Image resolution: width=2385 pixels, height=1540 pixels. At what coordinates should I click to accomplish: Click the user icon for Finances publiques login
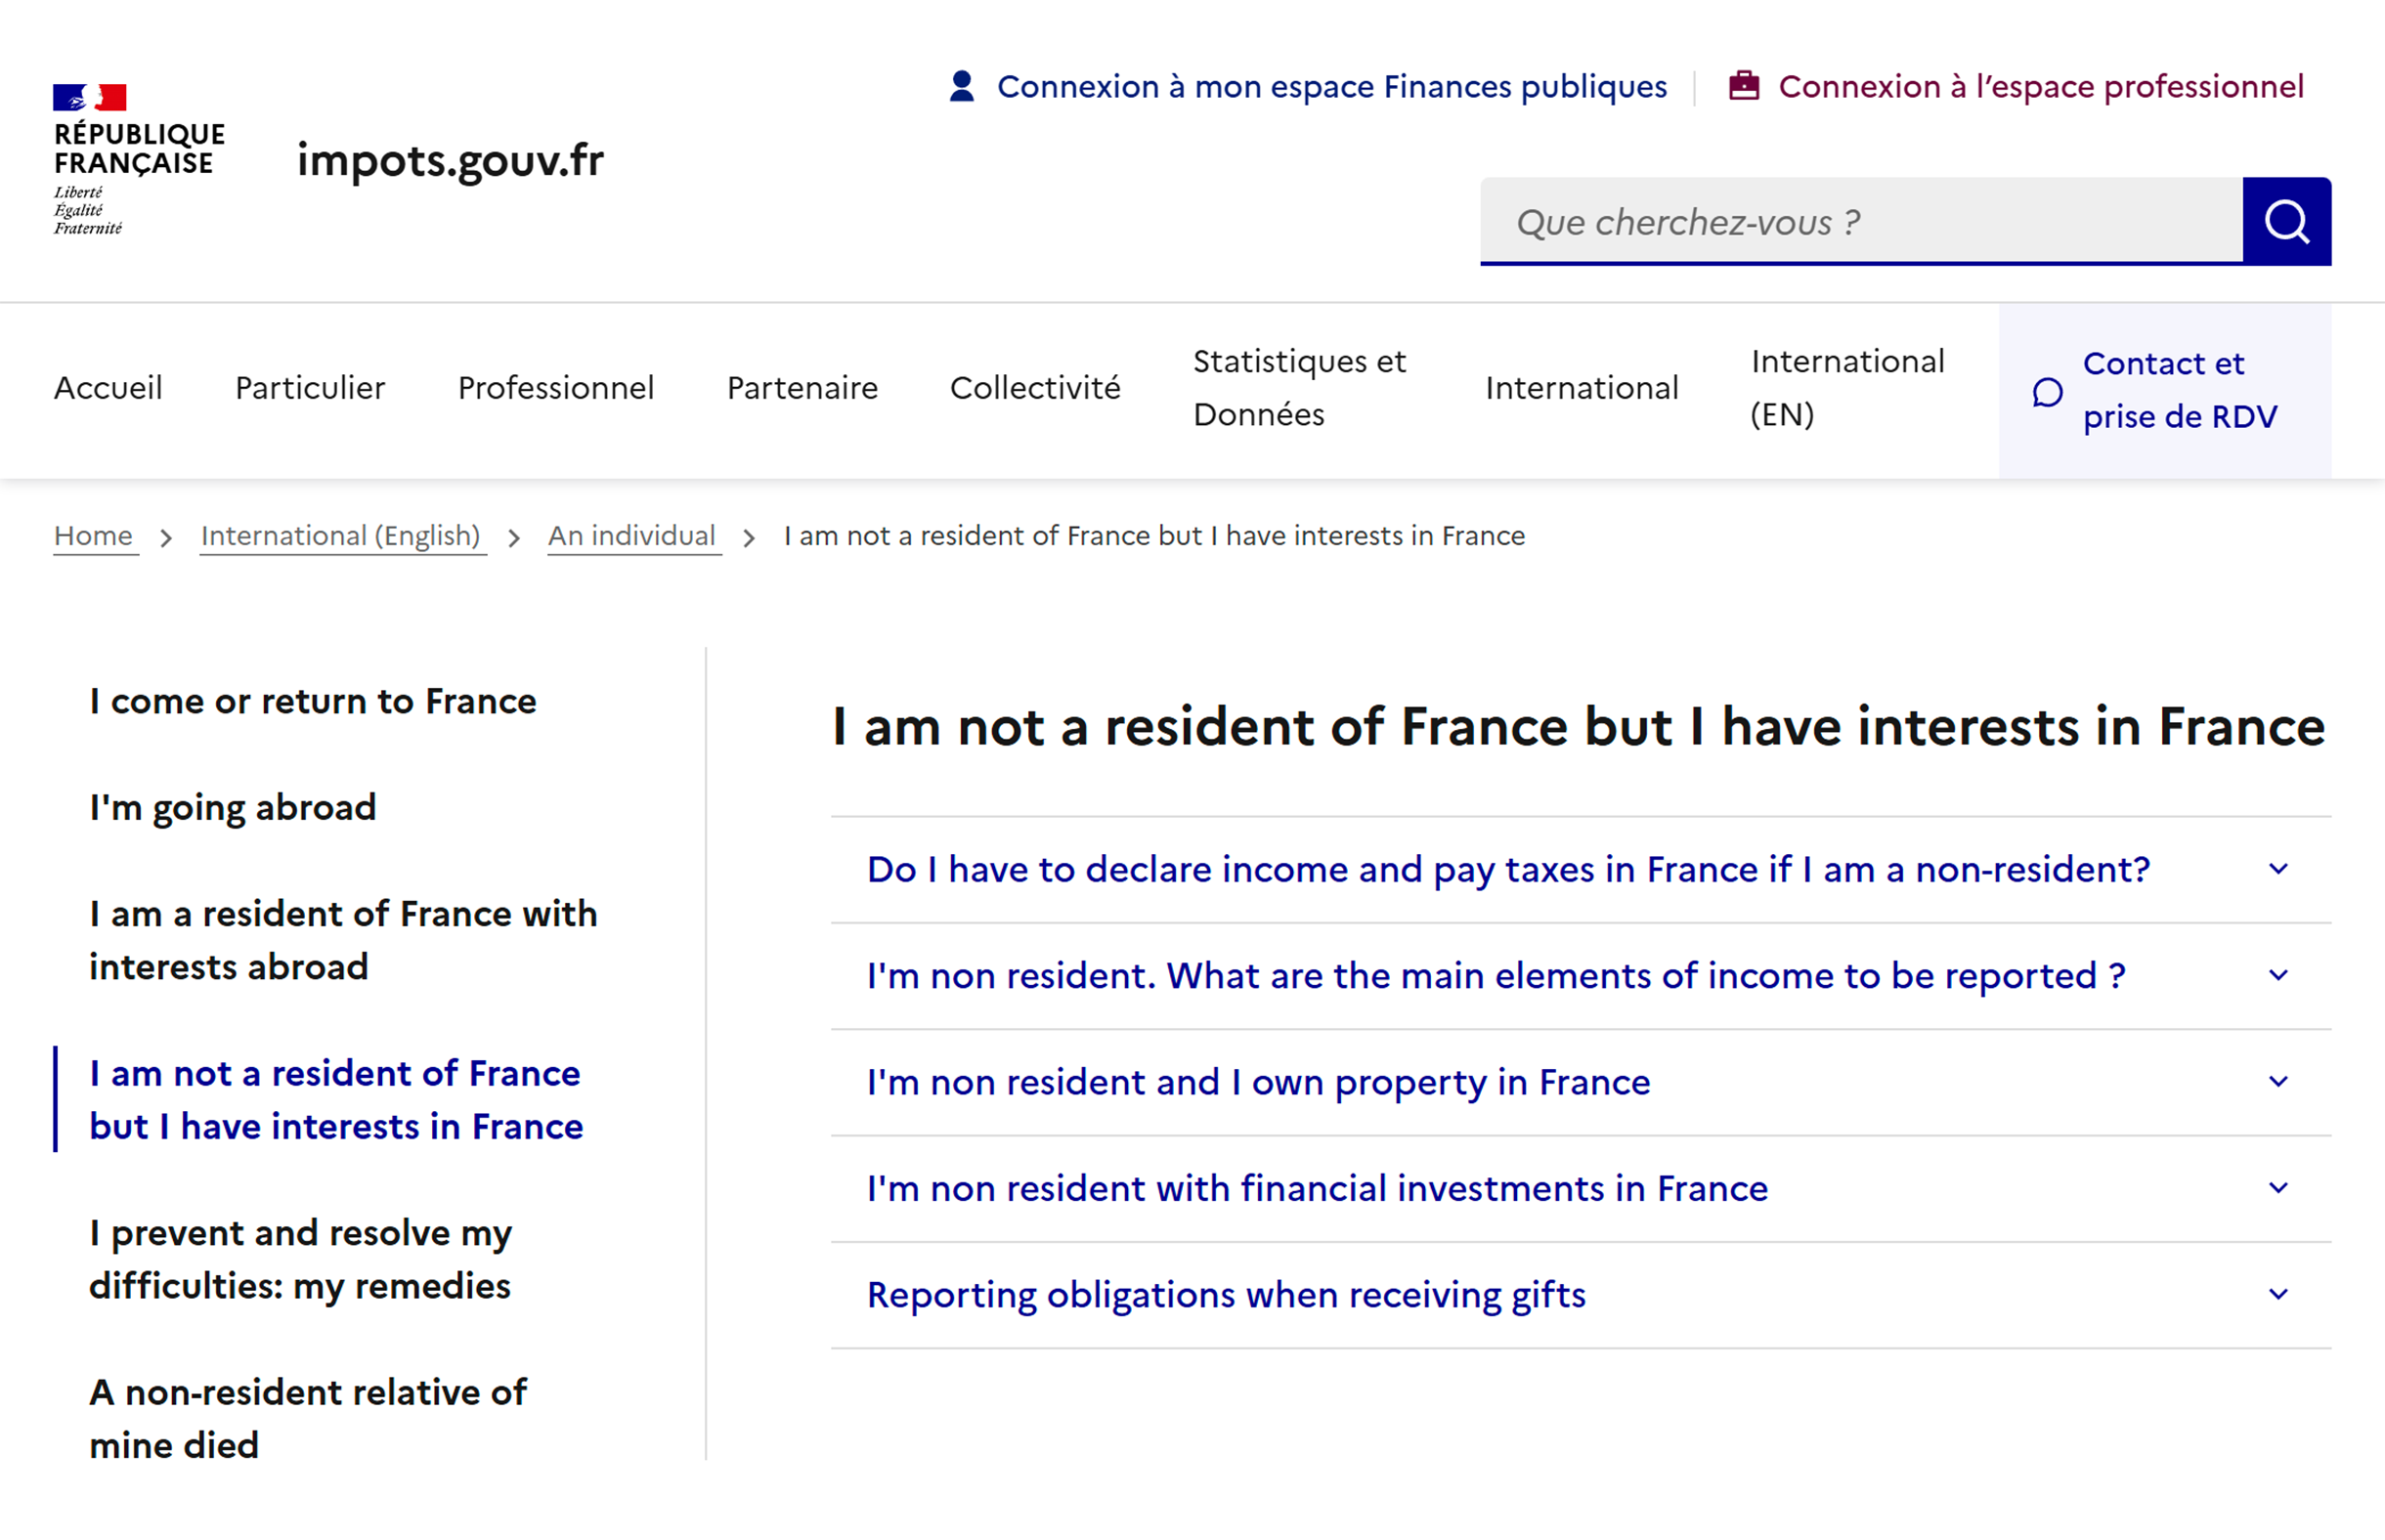[x=961, y=87]
